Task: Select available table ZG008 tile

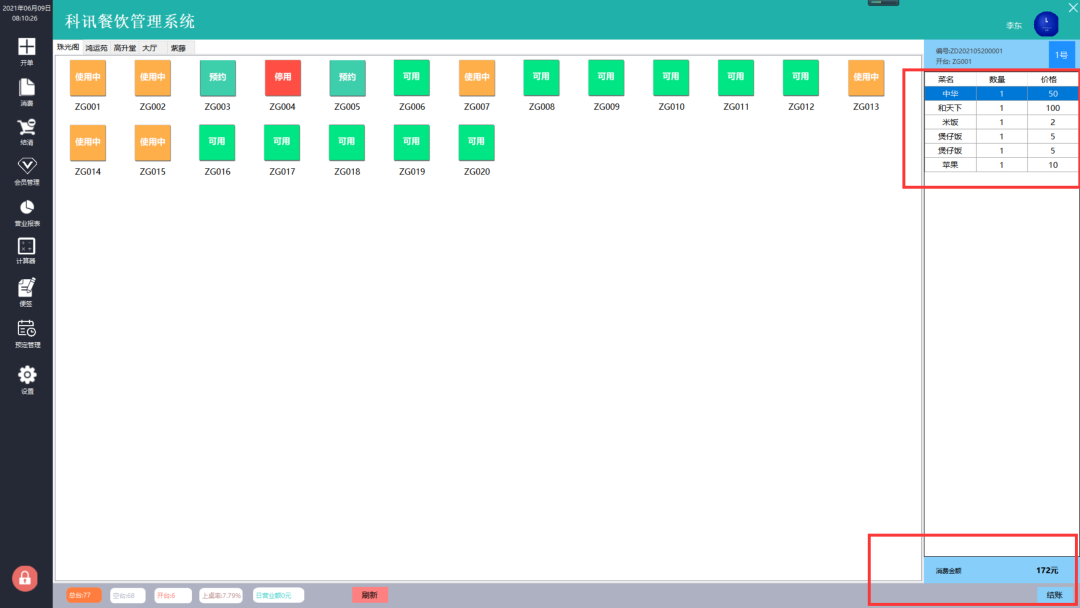Action: [541, 78]
